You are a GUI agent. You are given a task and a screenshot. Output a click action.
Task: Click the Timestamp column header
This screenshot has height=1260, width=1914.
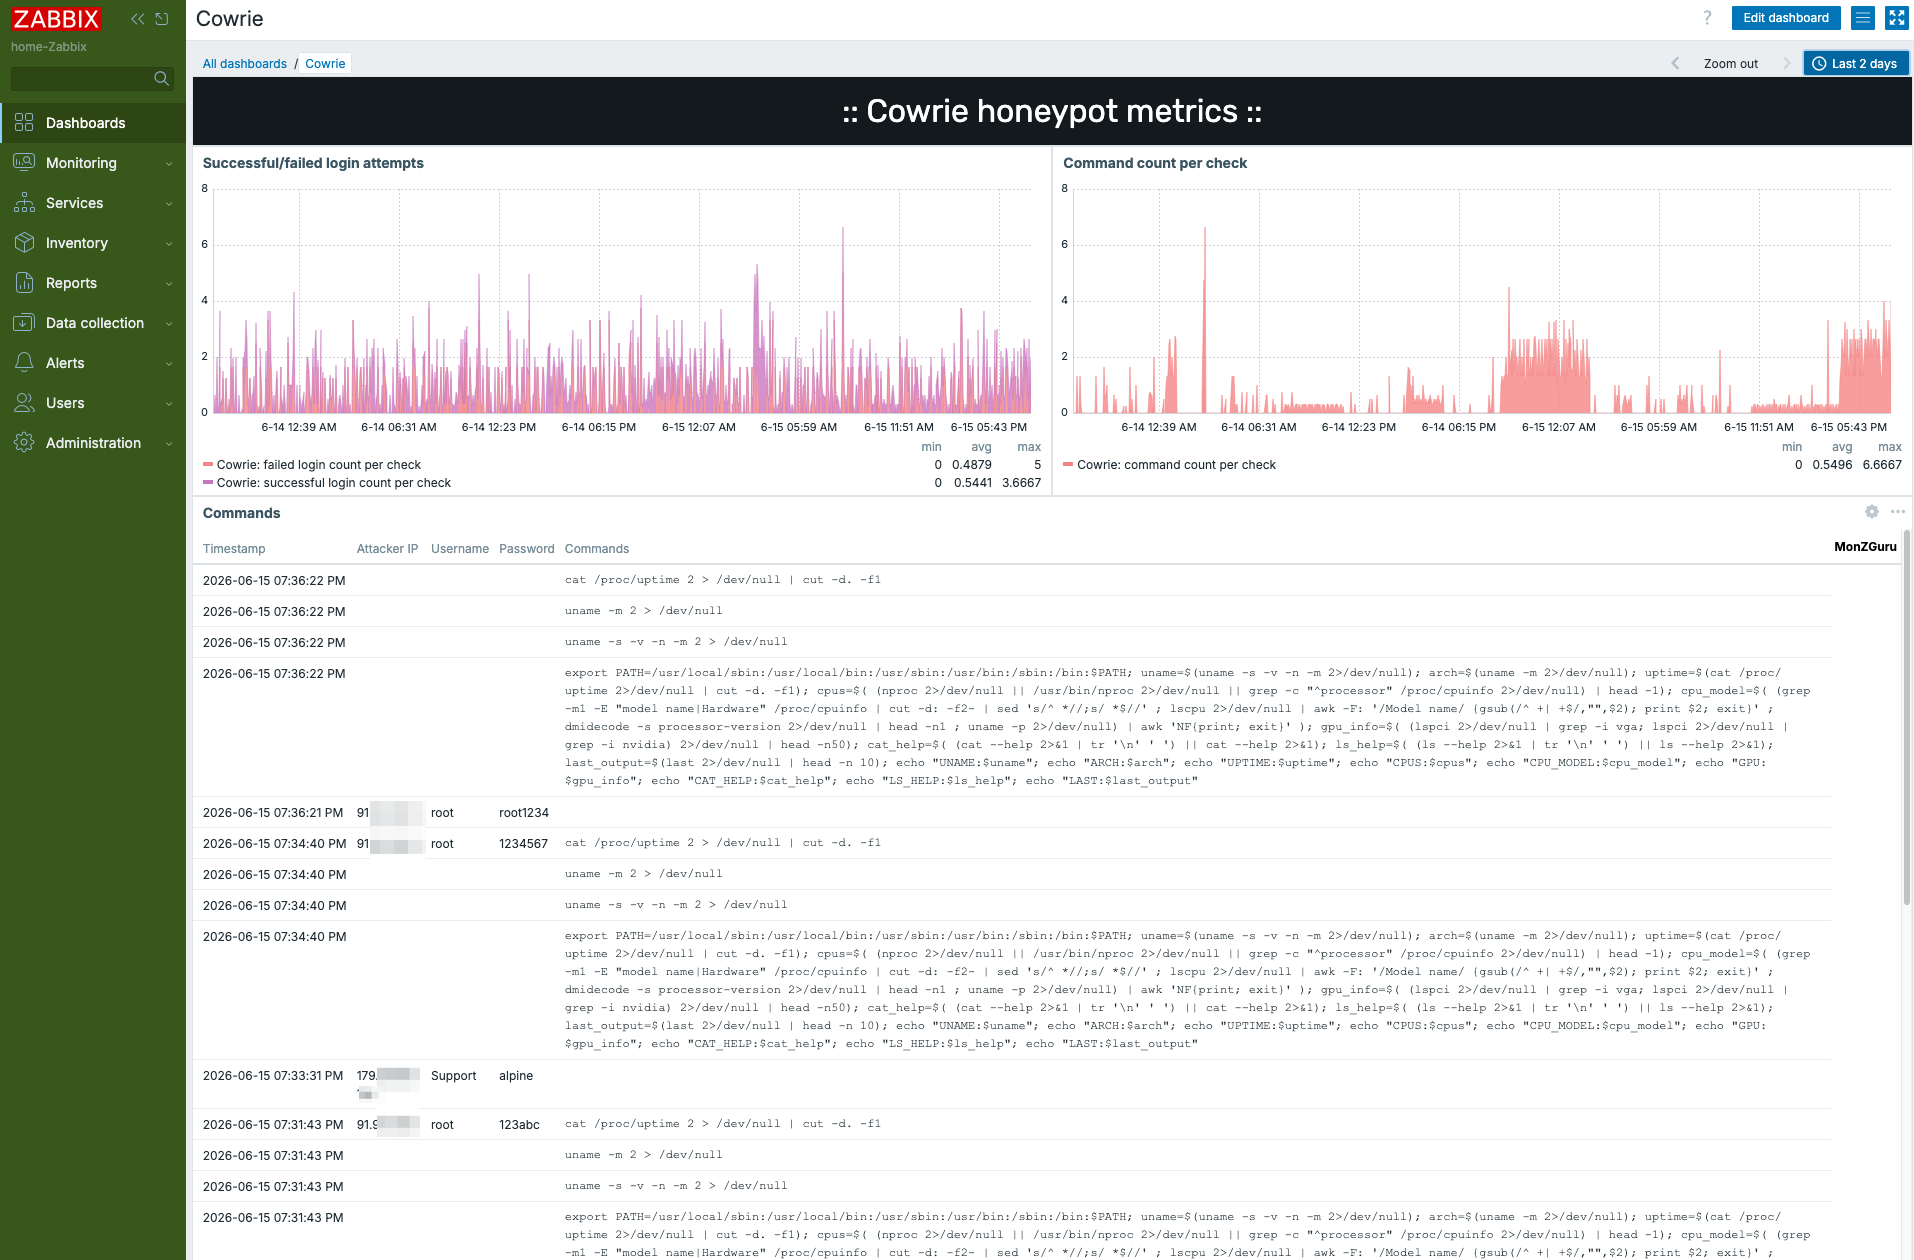(234, 549)
